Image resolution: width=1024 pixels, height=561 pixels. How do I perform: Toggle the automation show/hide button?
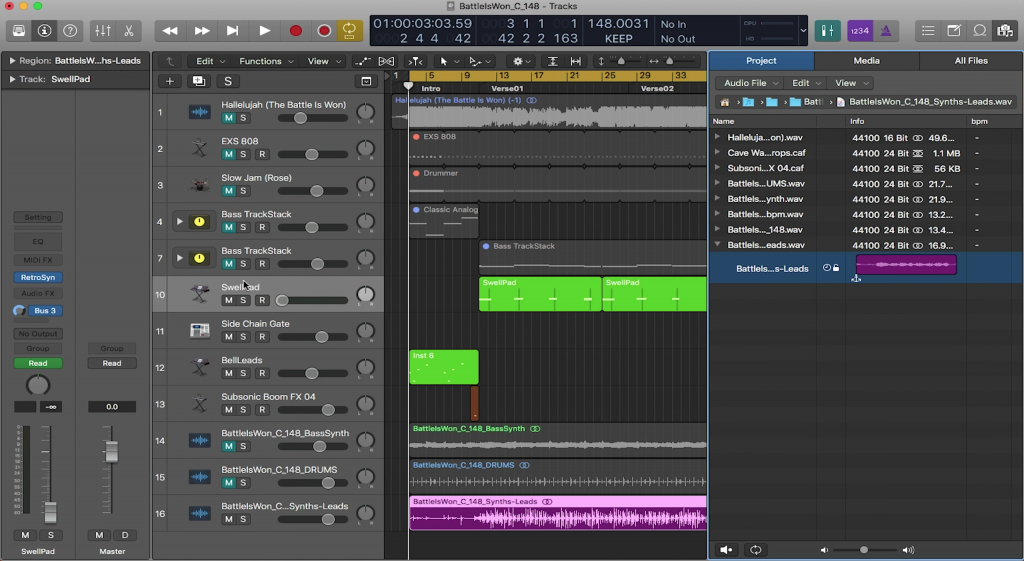(362, 61)
